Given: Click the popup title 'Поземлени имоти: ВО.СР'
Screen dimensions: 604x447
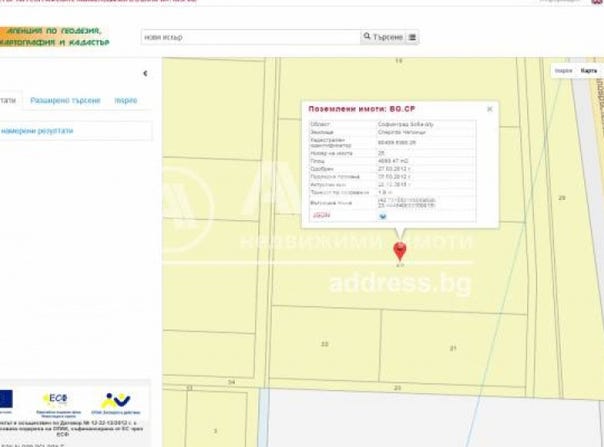Looking at the screenshot, I should click(x=362, y=109).
